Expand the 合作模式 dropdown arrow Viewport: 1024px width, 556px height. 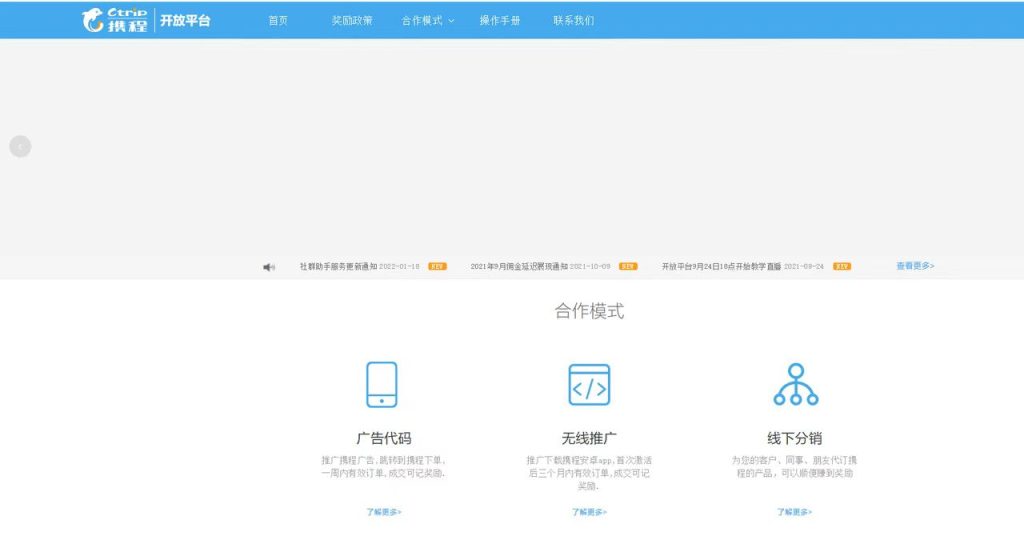pyautogui.click(x=451, y=21)
